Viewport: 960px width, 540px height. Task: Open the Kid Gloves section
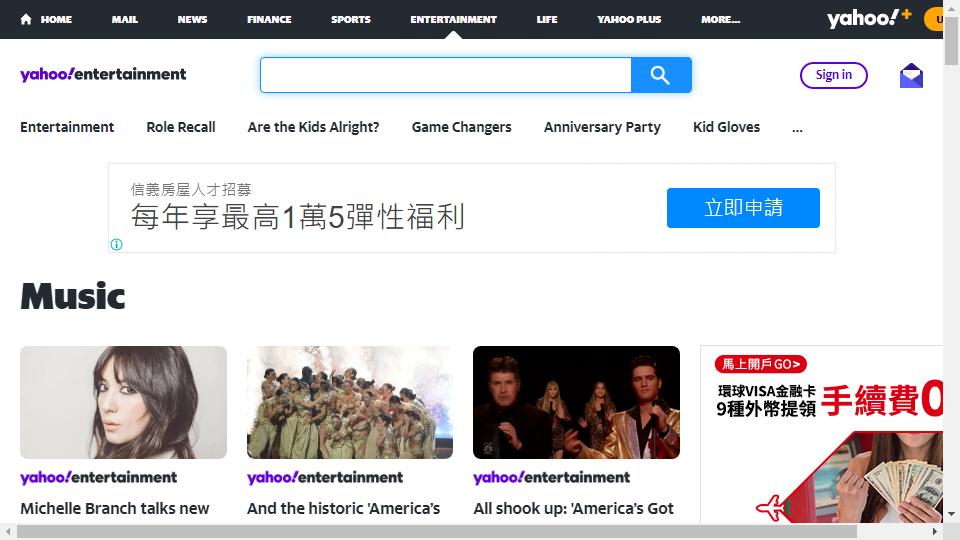coord(726,127)
